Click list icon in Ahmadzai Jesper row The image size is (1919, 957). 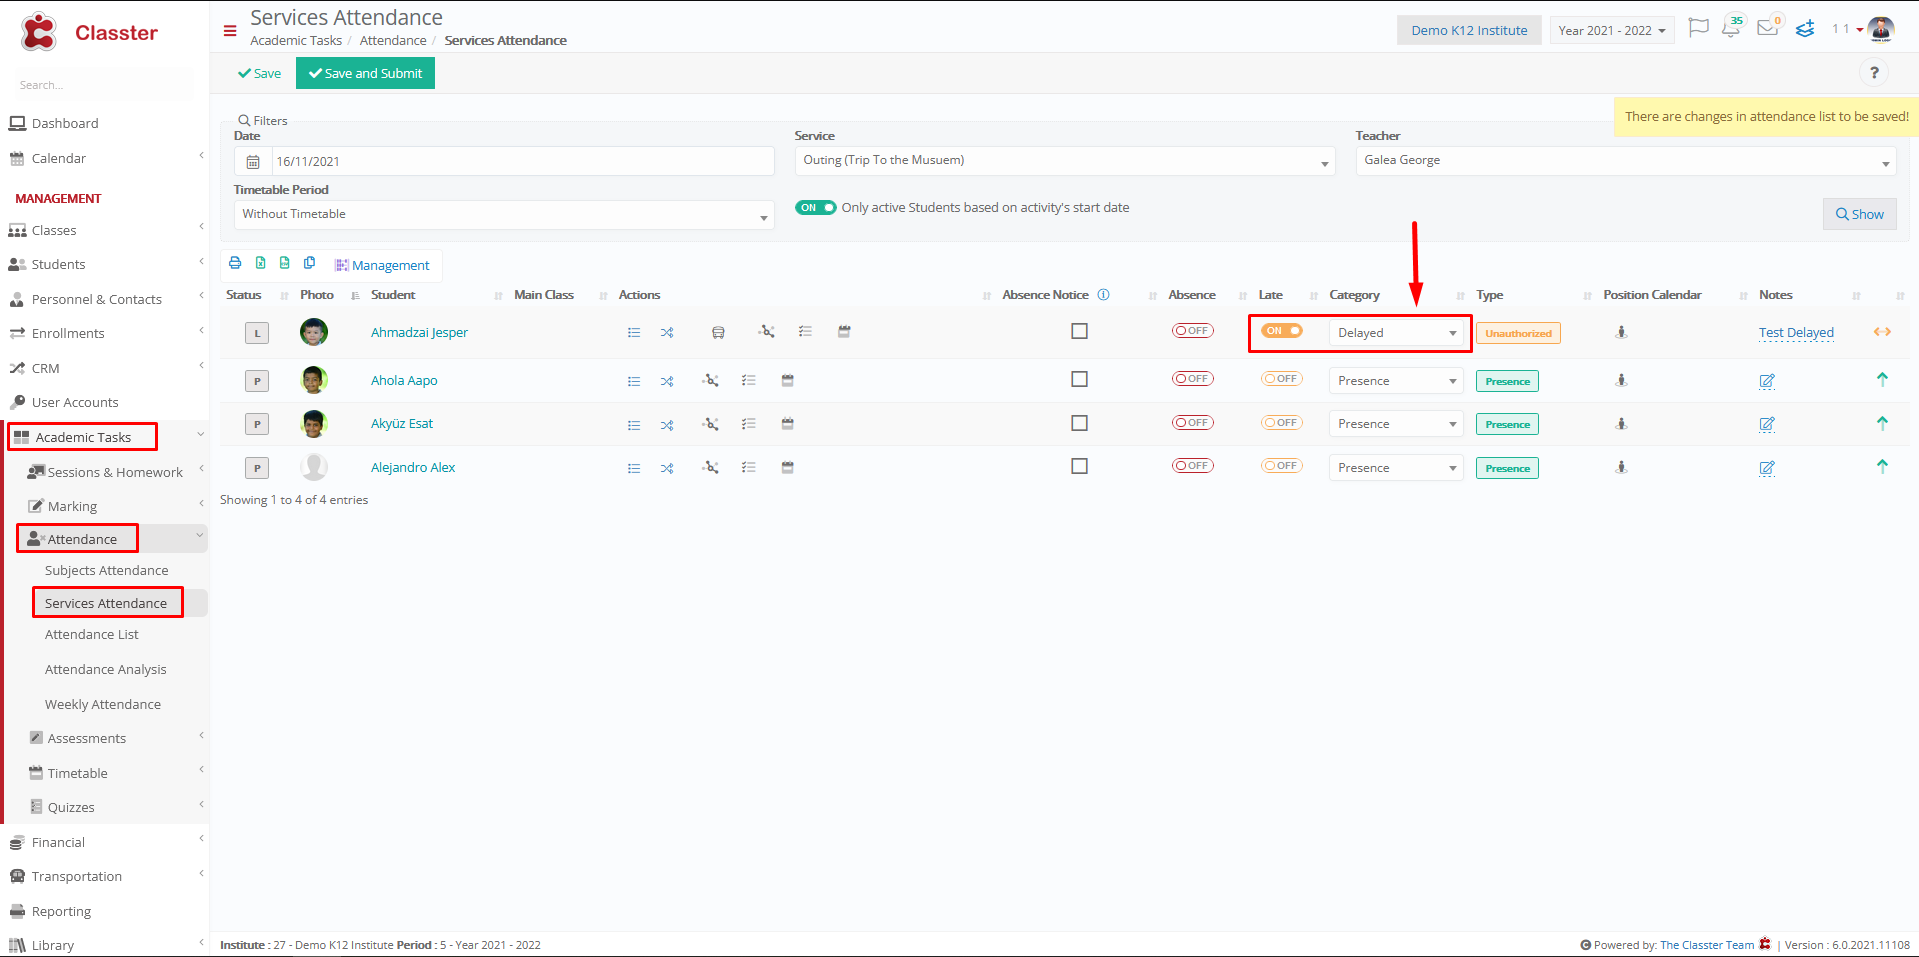634,333
